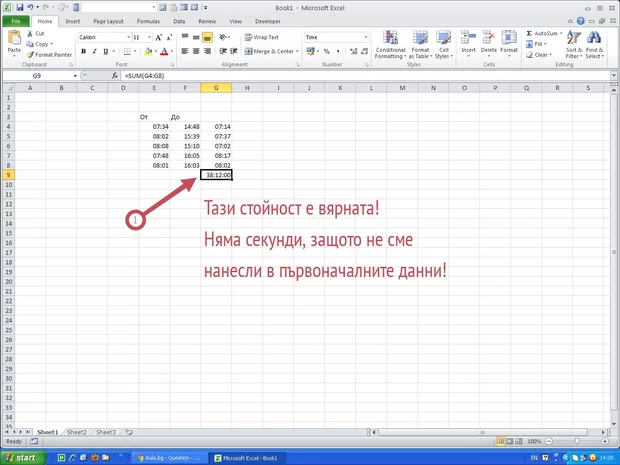Open the Merge & Center dropdown arrow
This screenshot has width=620, height=465.
coord(297,51)
